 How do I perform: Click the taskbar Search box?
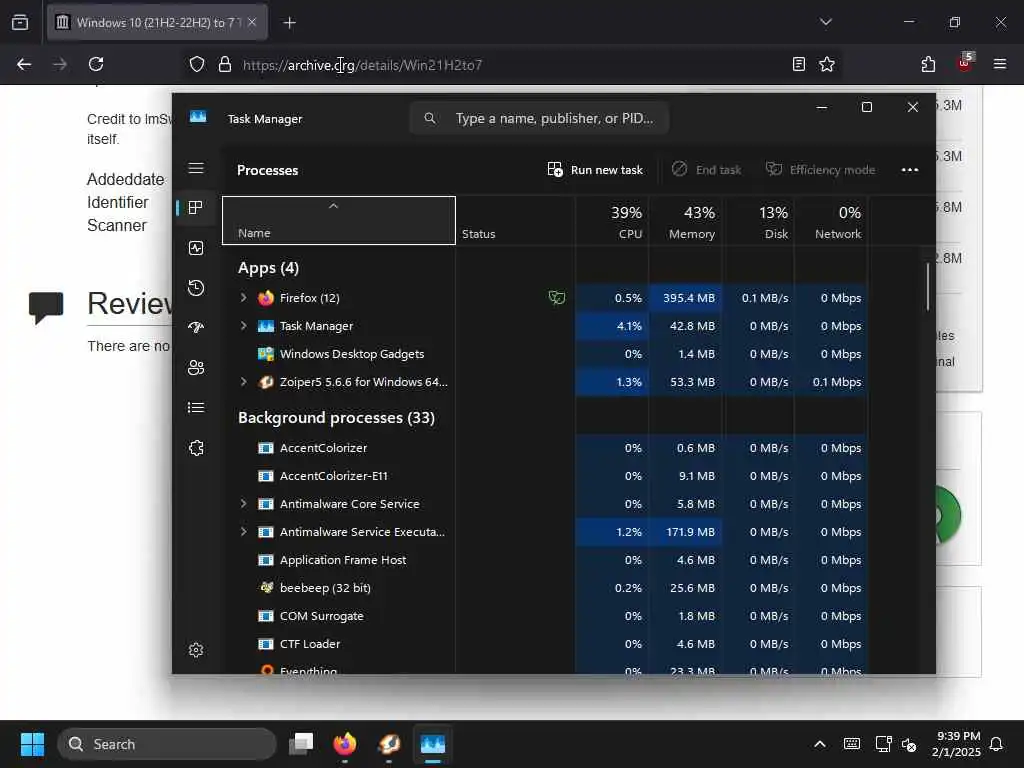(x=167, y=744)
